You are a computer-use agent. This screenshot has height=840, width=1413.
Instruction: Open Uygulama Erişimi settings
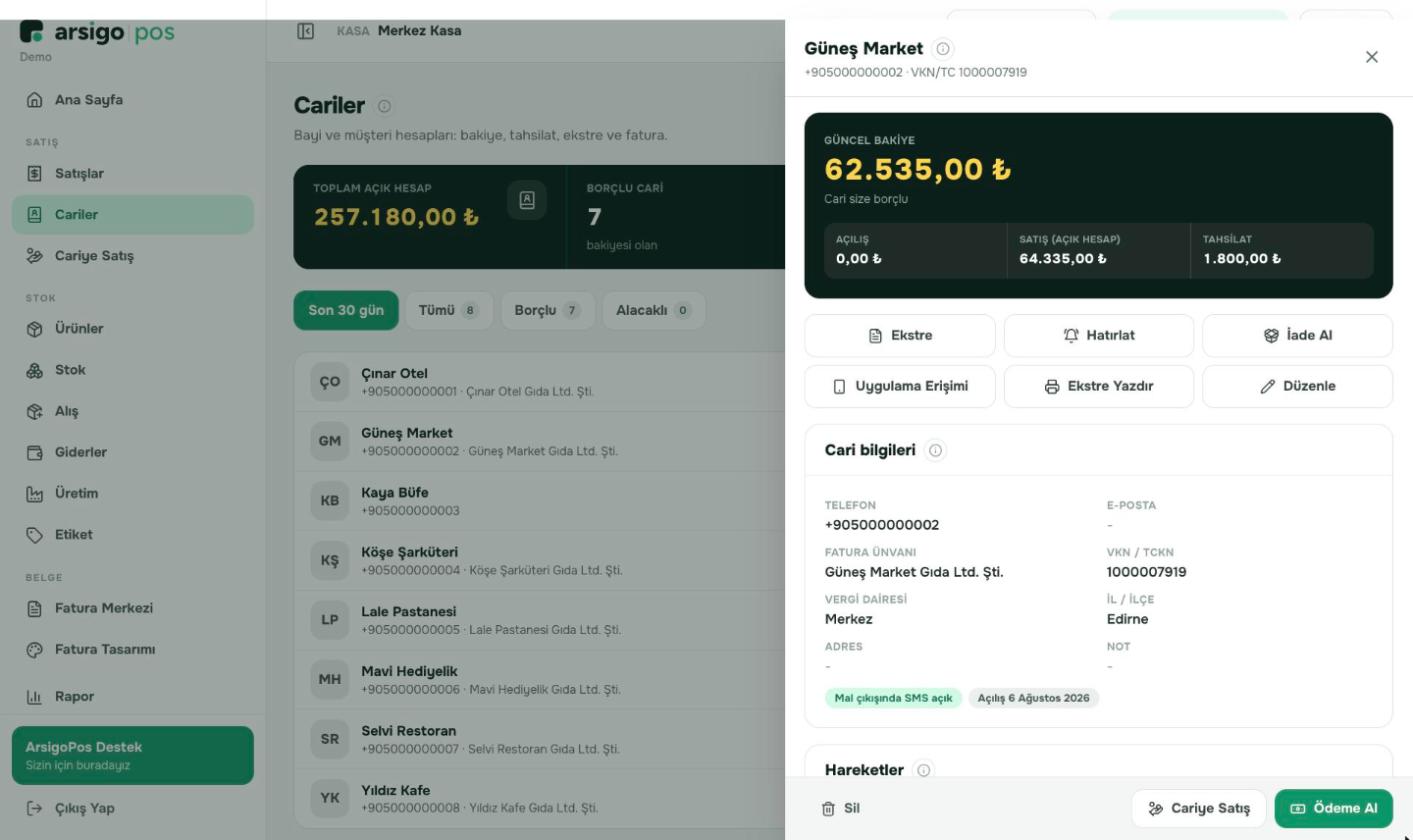(x=900, y=386)
